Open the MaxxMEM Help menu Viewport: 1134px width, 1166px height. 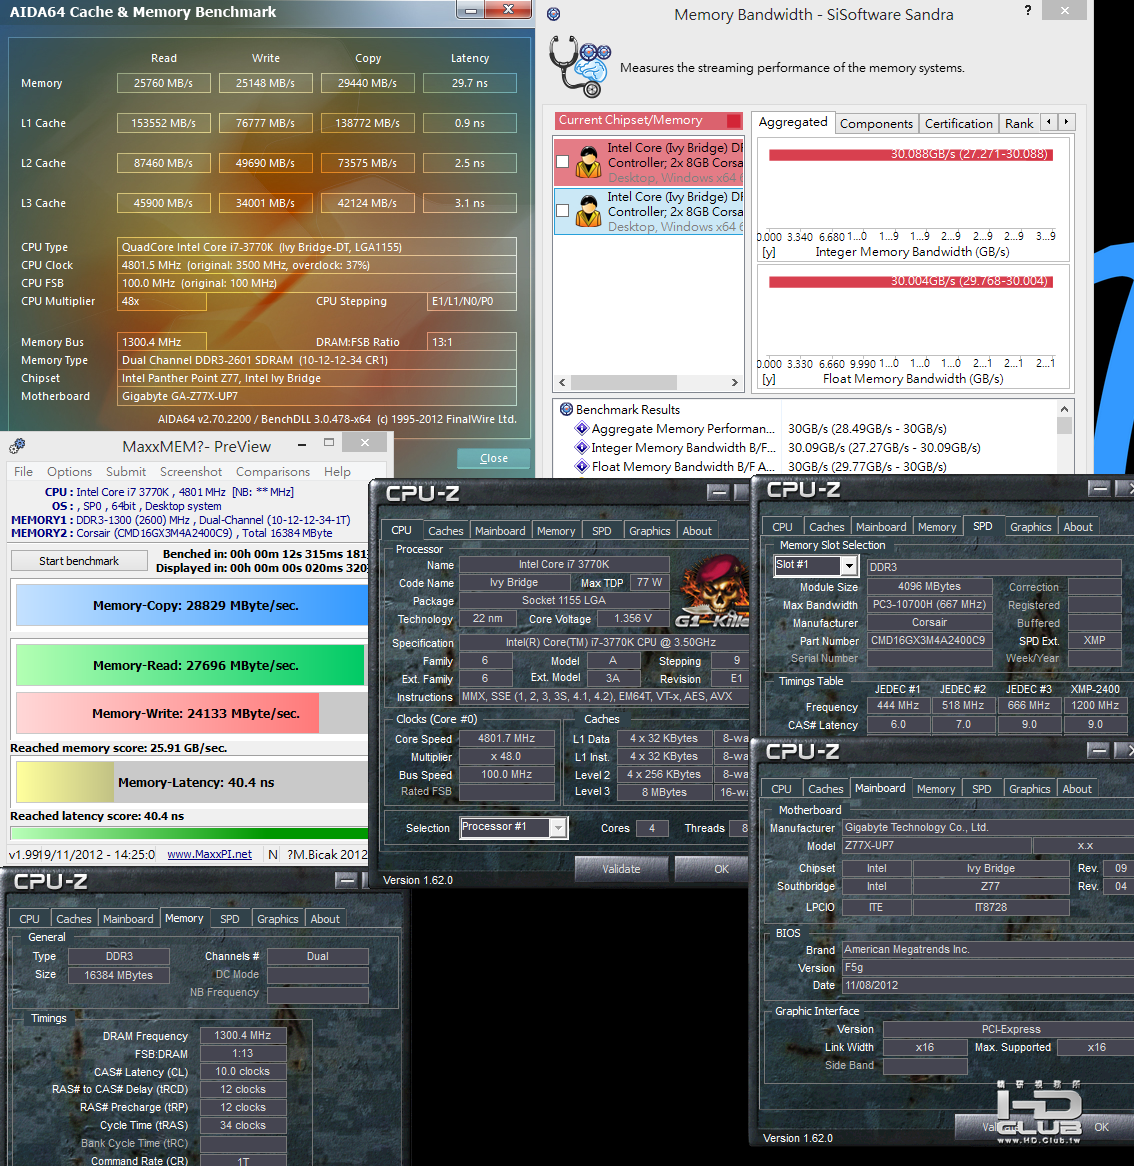coord(337,471)
